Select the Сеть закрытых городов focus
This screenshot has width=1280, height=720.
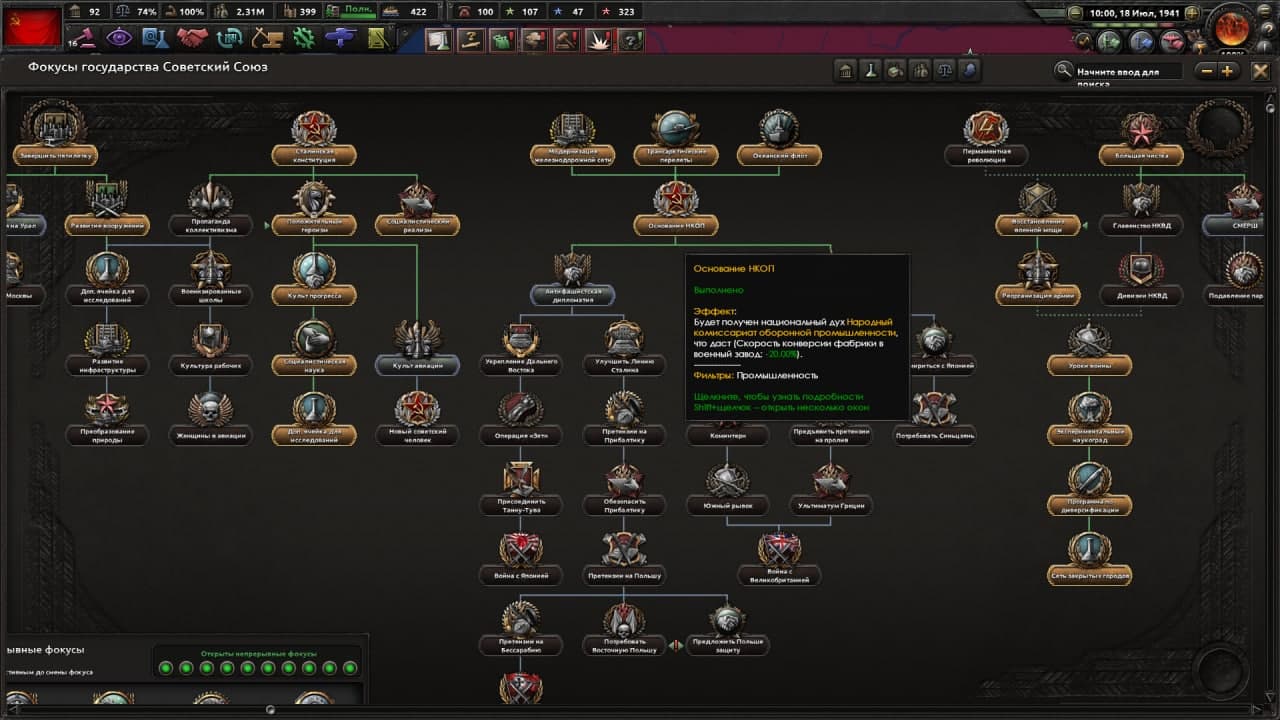[1089, 558]
